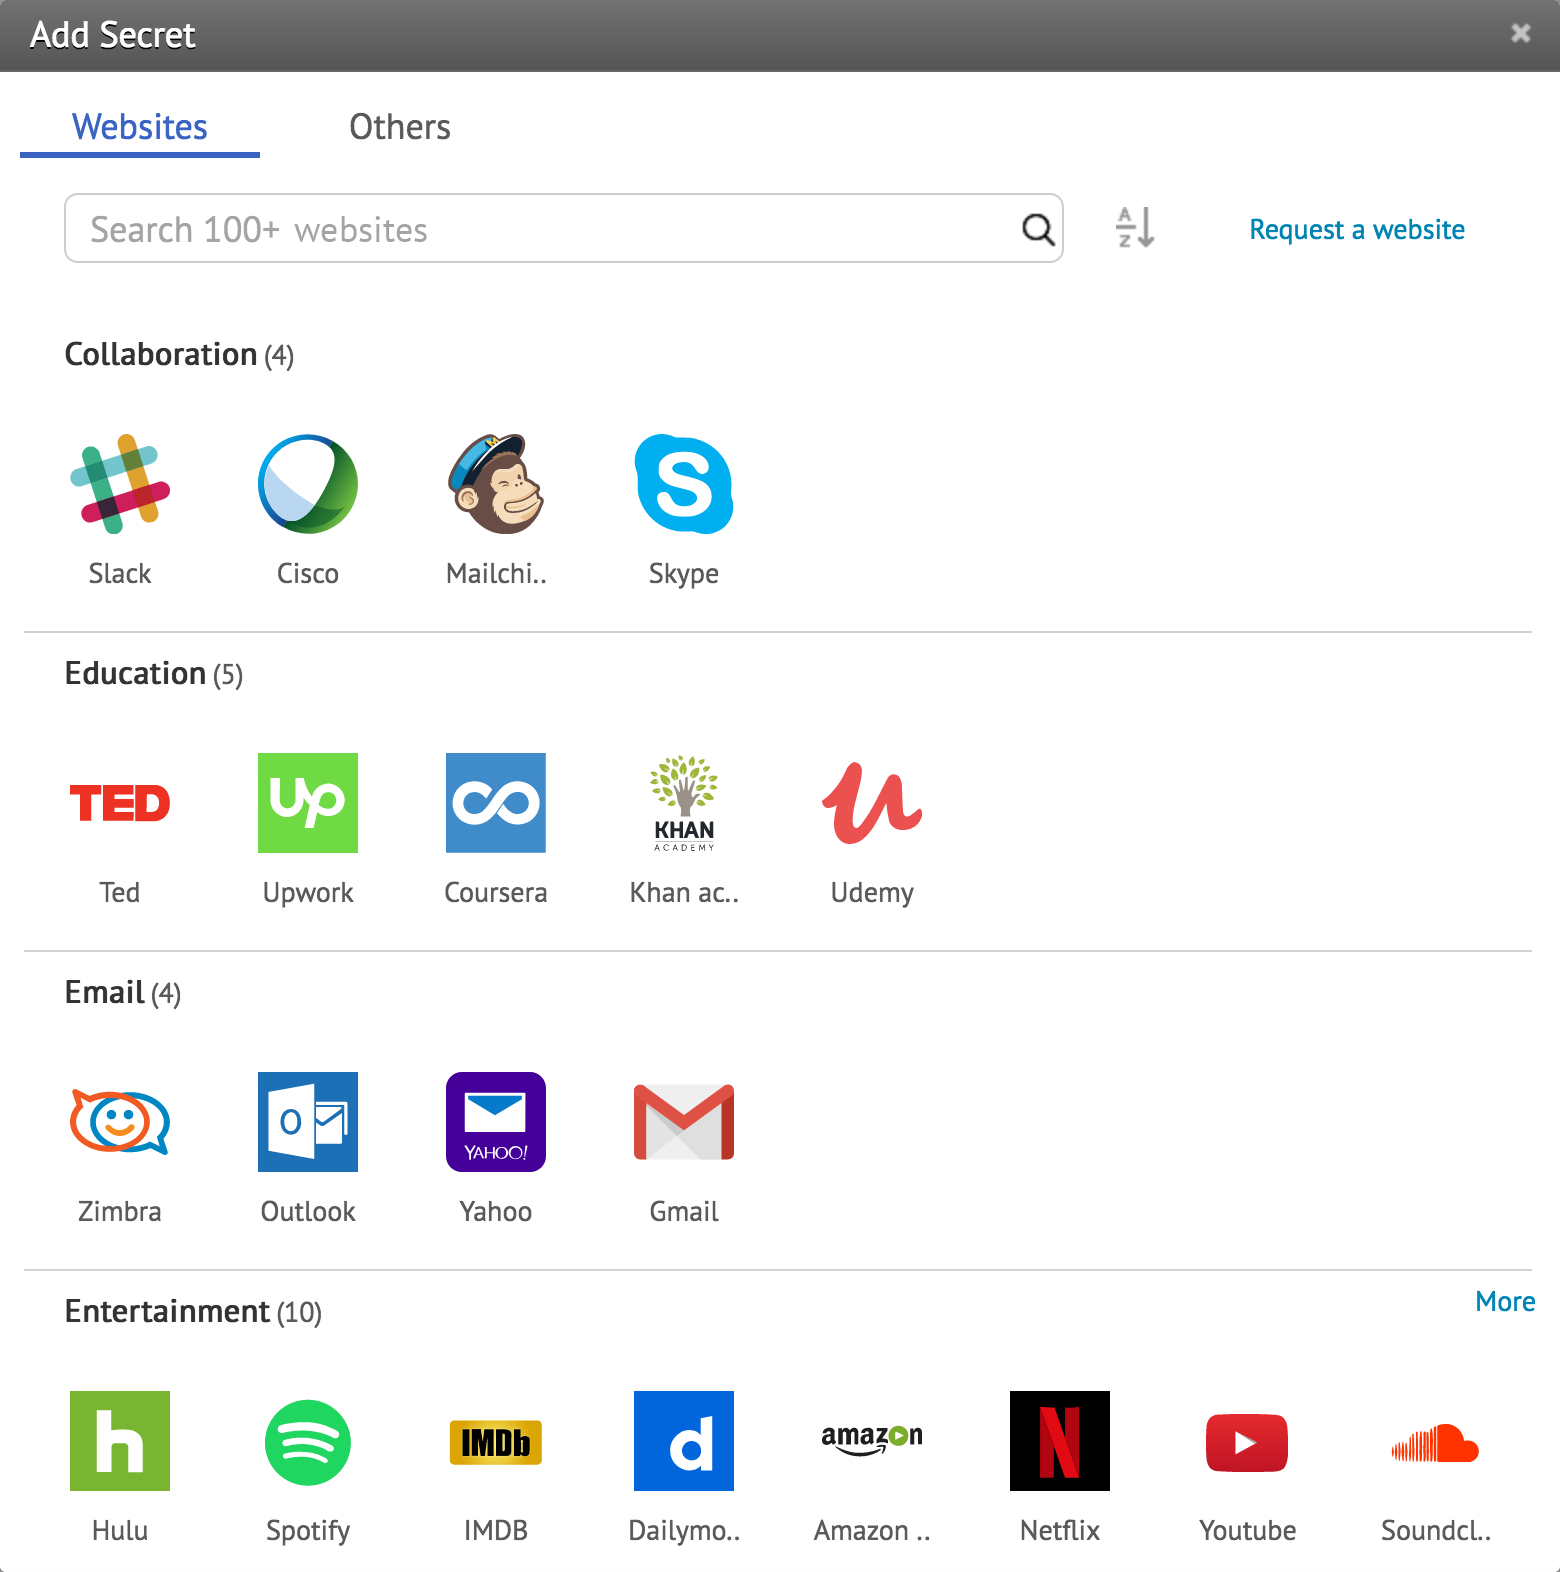Toggle the A-Z sort order icon

click(x=1135, y=228)
